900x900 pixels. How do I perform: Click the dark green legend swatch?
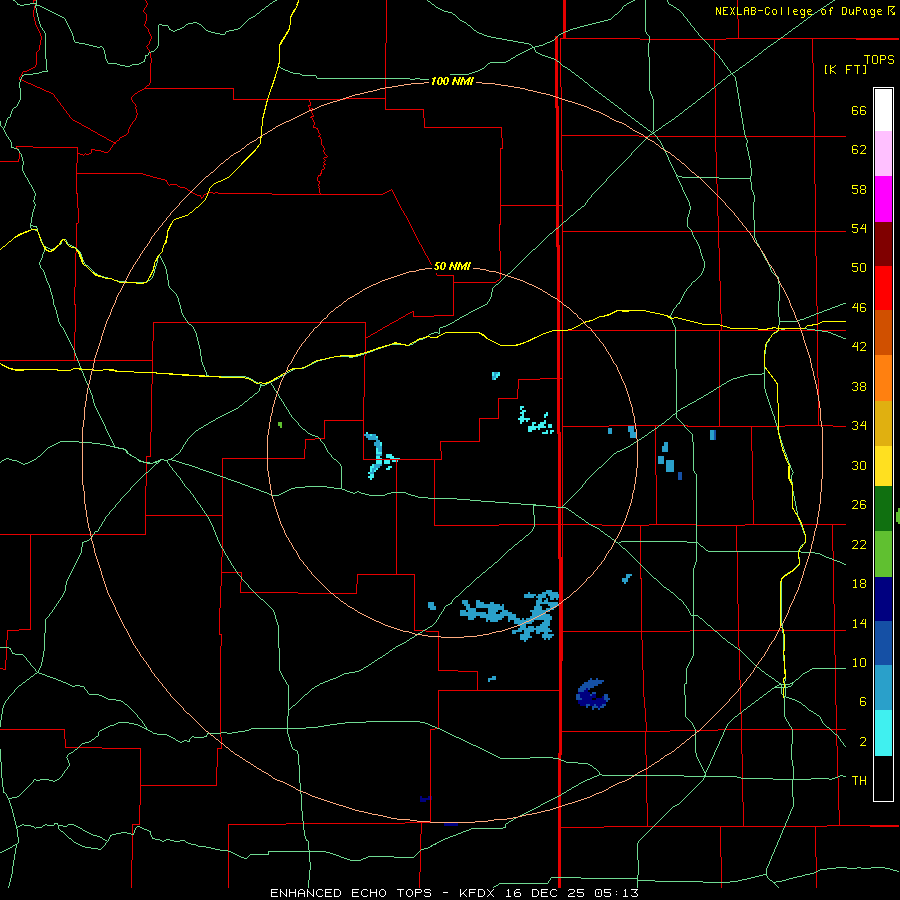883,509
